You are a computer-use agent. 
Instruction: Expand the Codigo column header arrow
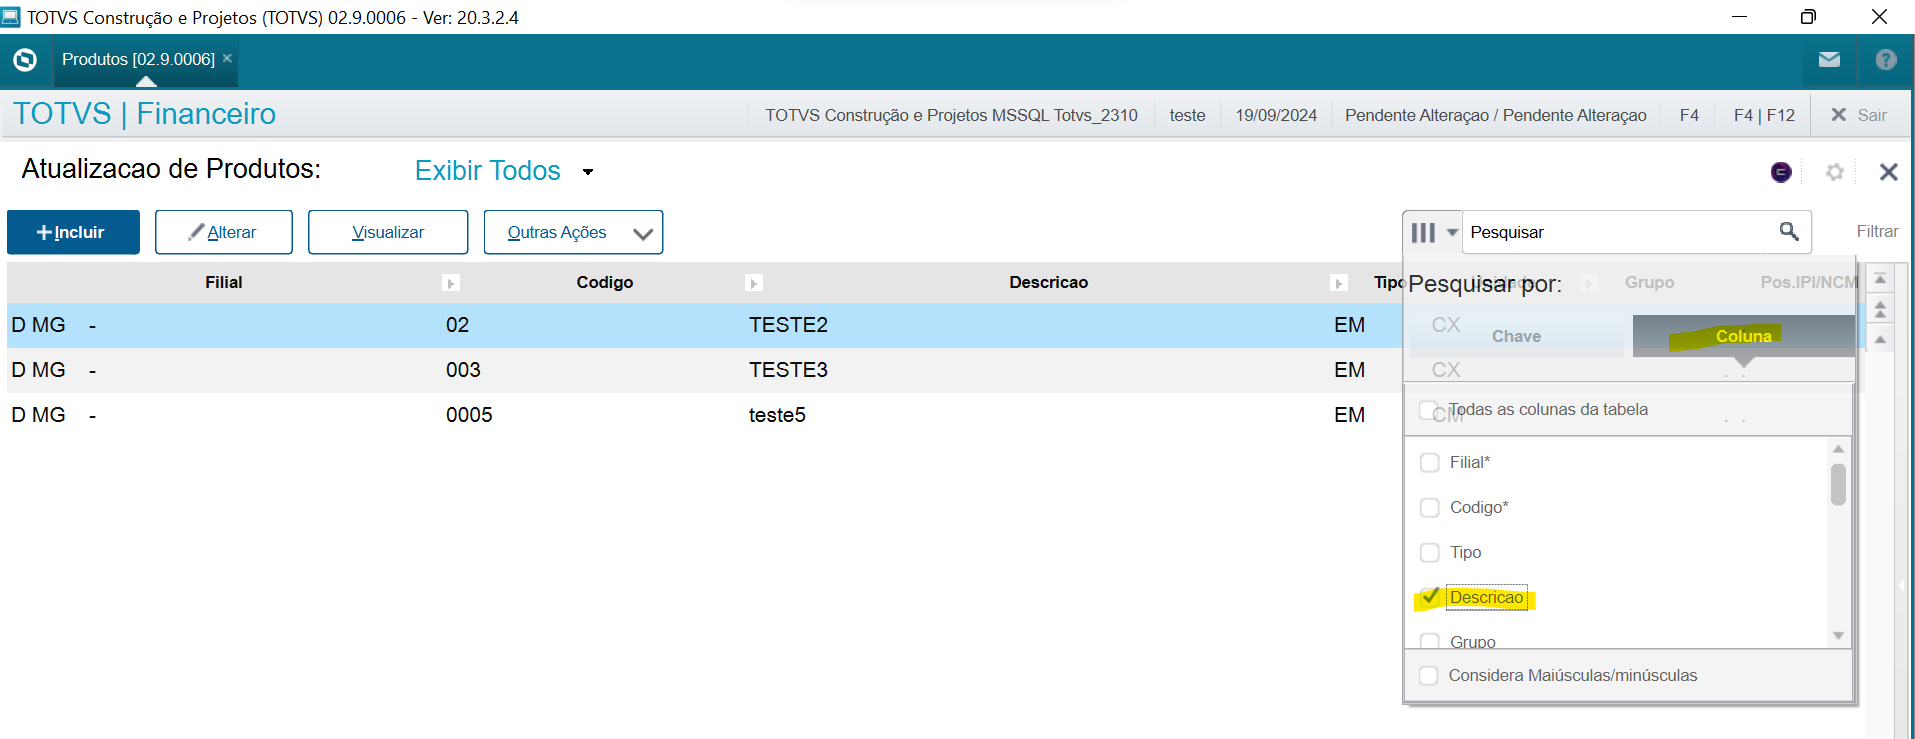(754, 283)
